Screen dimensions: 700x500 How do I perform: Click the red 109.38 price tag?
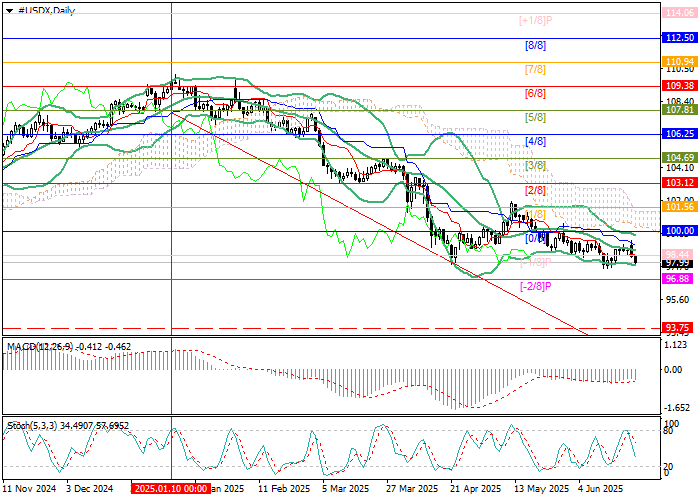coord(679,86)
